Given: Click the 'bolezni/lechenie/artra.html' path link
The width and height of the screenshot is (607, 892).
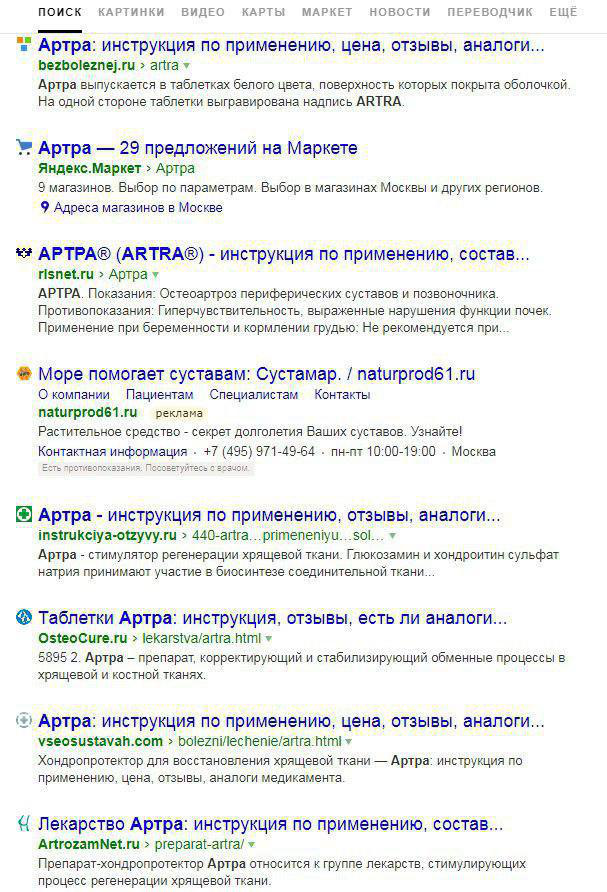Looking at the screenshot, I should (259, 741).
